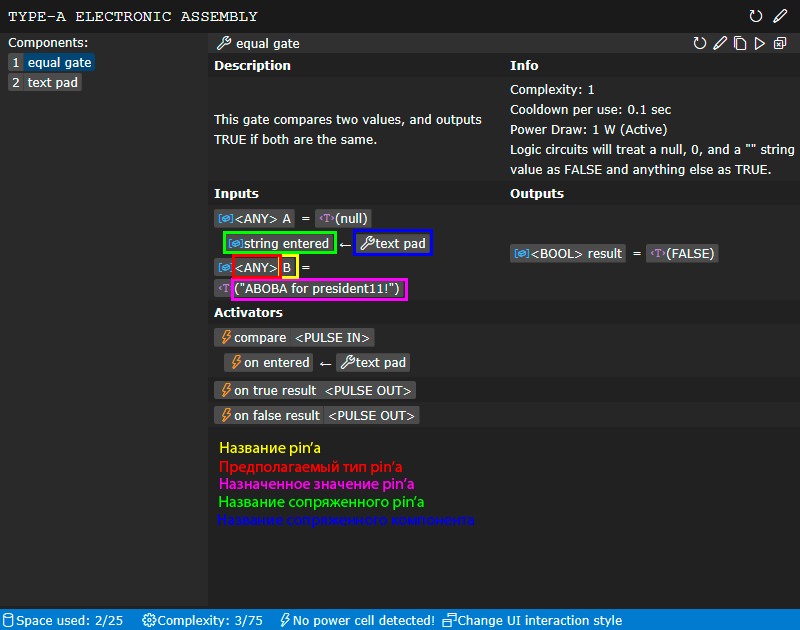Click the equal gate pencil rename icon
800x630 pixels.
point(720,43)
